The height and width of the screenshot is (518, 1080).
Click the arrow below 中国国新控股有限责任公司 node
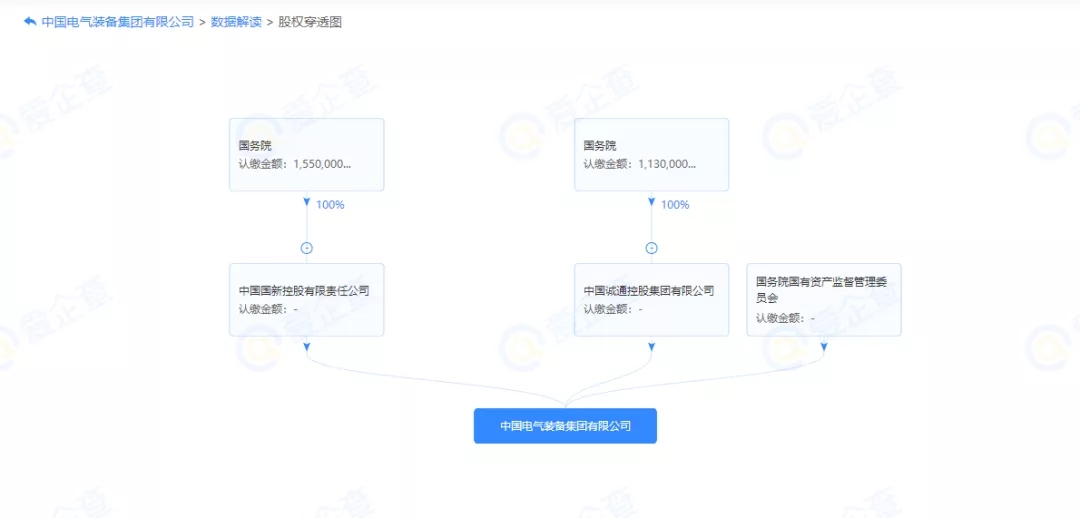[x=307, y=347]
